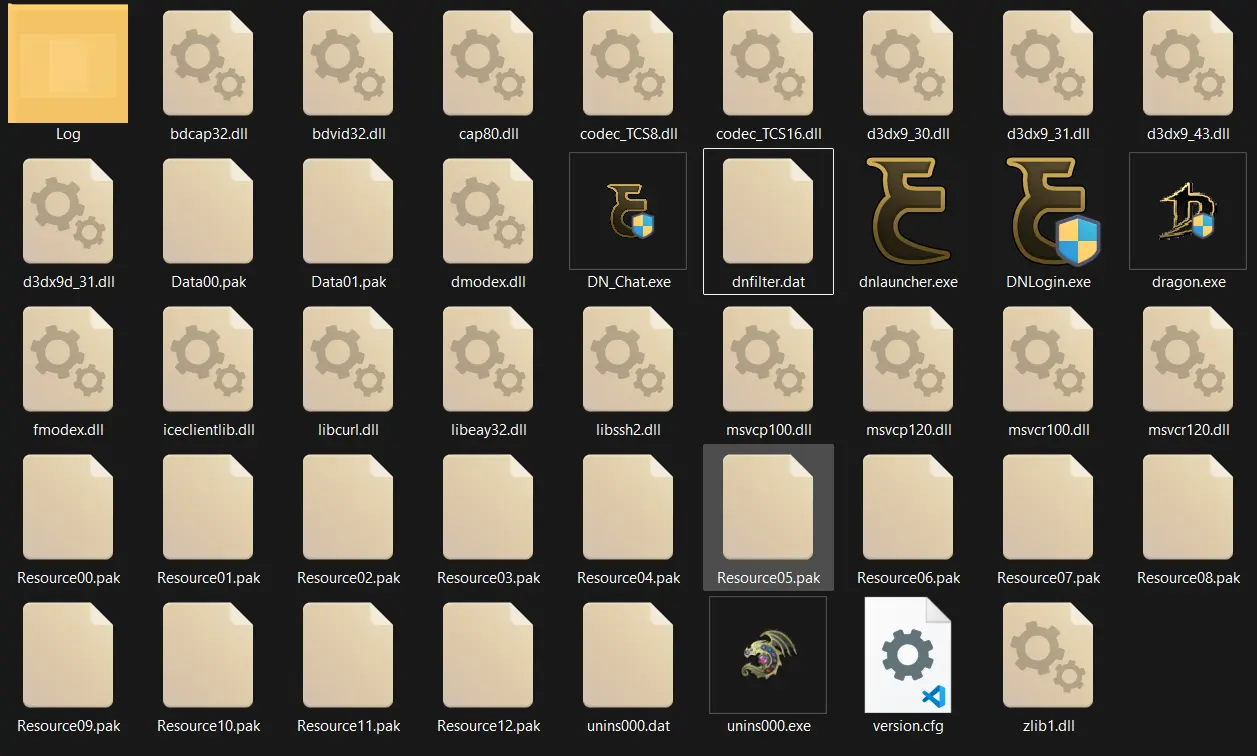Image resolution: width=1257 pixels, height=756 pixels.
Task: Click the fmodex.dll file icon
Action: pos(68,360)
